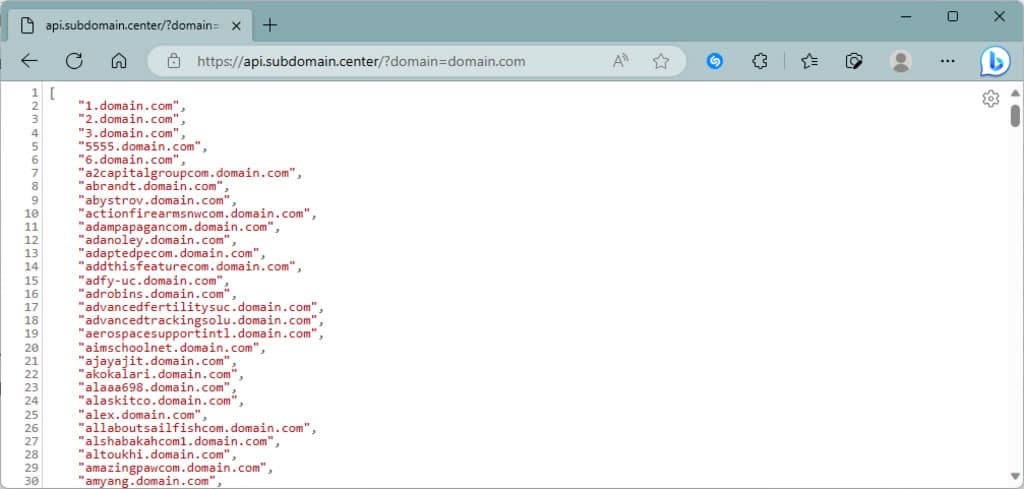Click the vertical scrollbar up arrow
The image size is (1024, 489).
(1015, 93)
